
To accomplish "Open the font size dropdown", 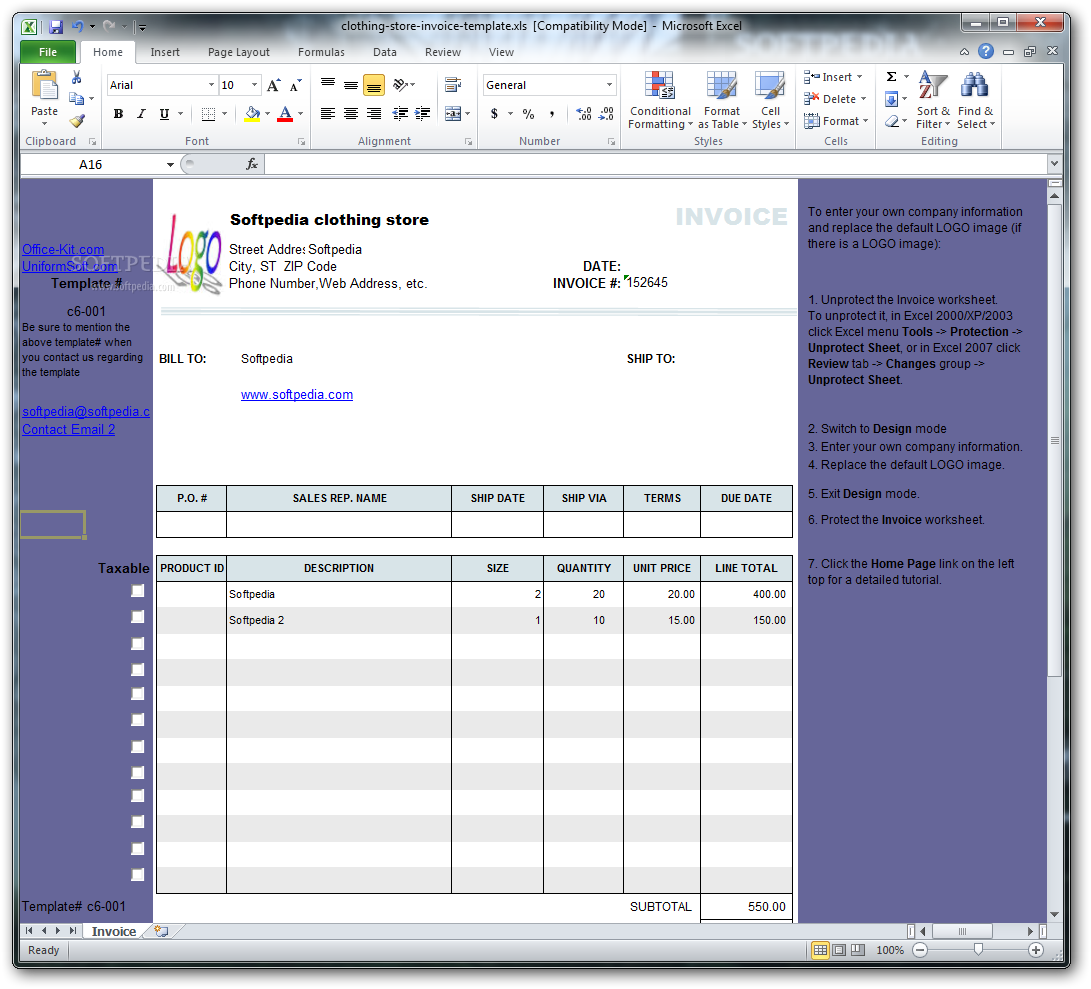I will (255, 85).
